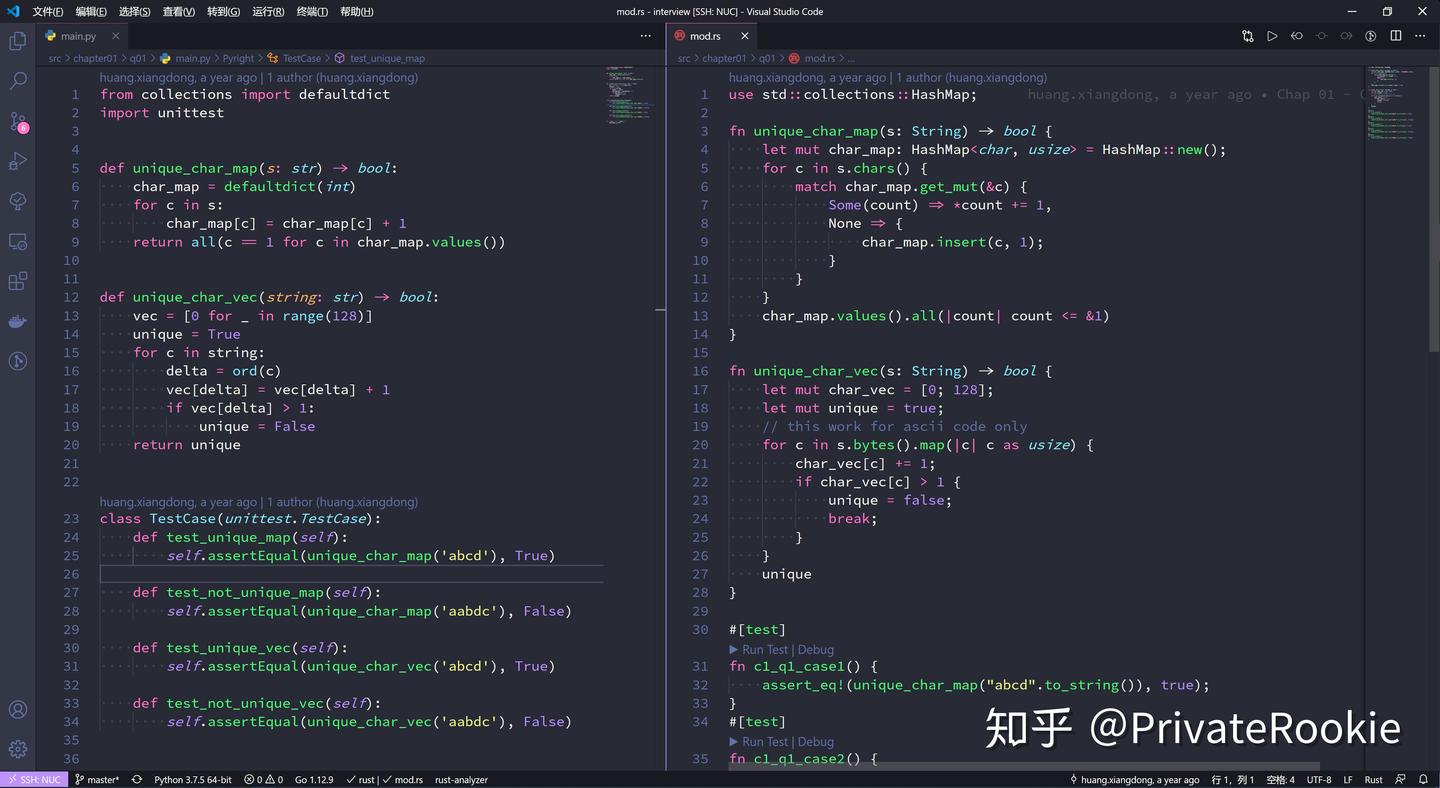The width and height of the screenshot is (1440, 788).
Task: Run the mod.rs file via toolbar play icon
Action: [x=1272, y=35]
